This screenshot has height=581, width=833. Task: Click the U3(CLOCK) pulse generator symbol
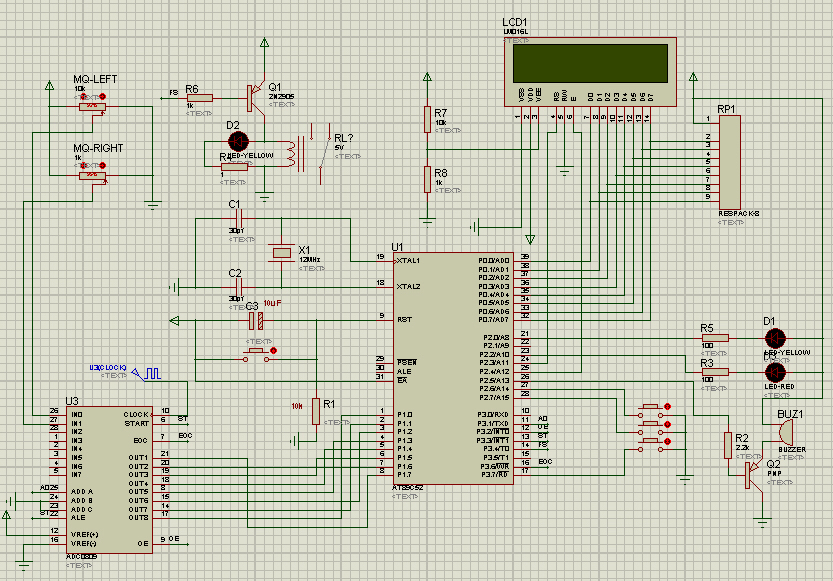pyautogui.click(x=147, y=373)
